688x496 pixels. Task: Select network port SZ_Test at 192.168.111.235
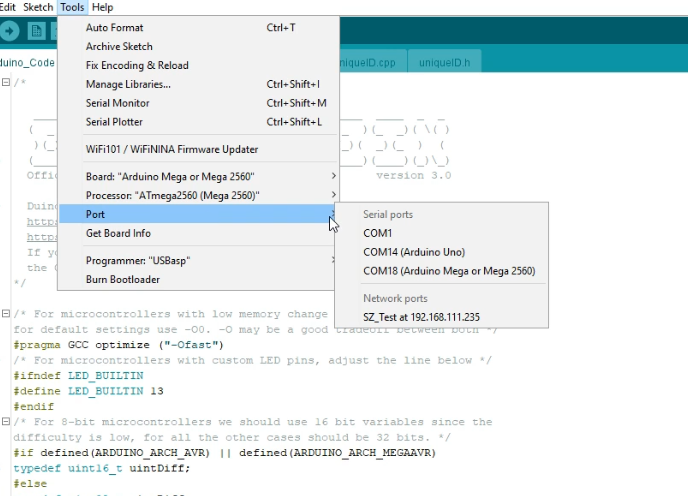[x=441, y=317]
